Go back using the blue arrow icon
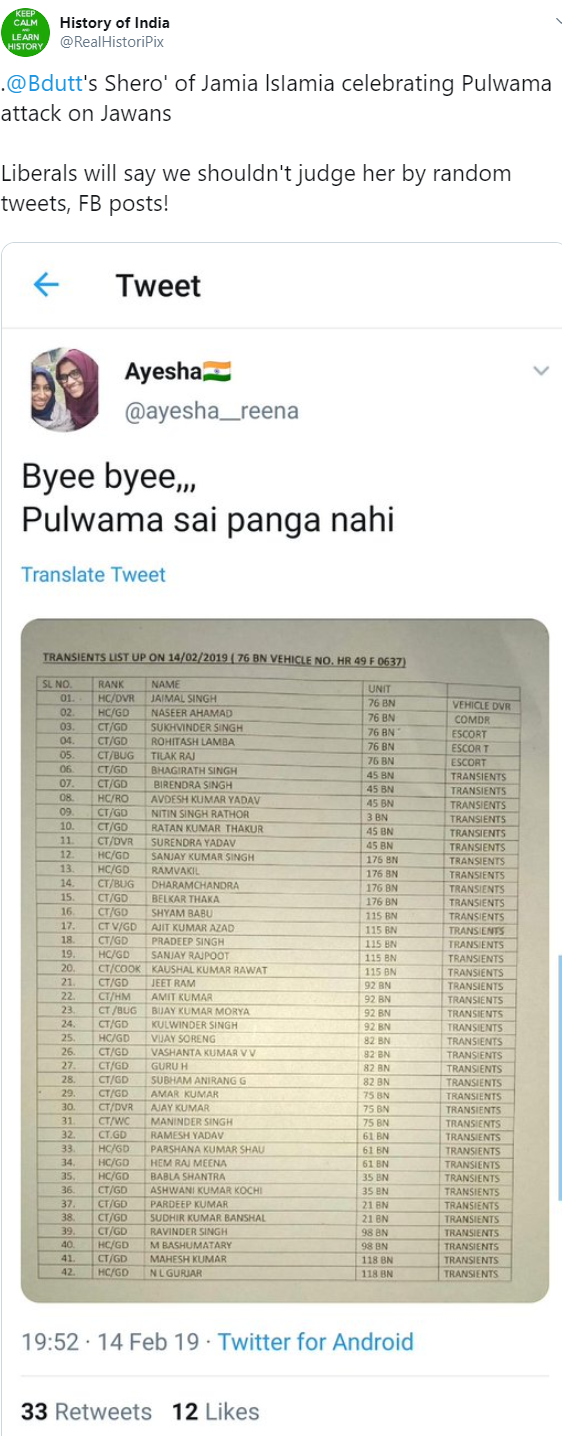The height and width of the screenshot is (1436, 562). coord(46,285)
